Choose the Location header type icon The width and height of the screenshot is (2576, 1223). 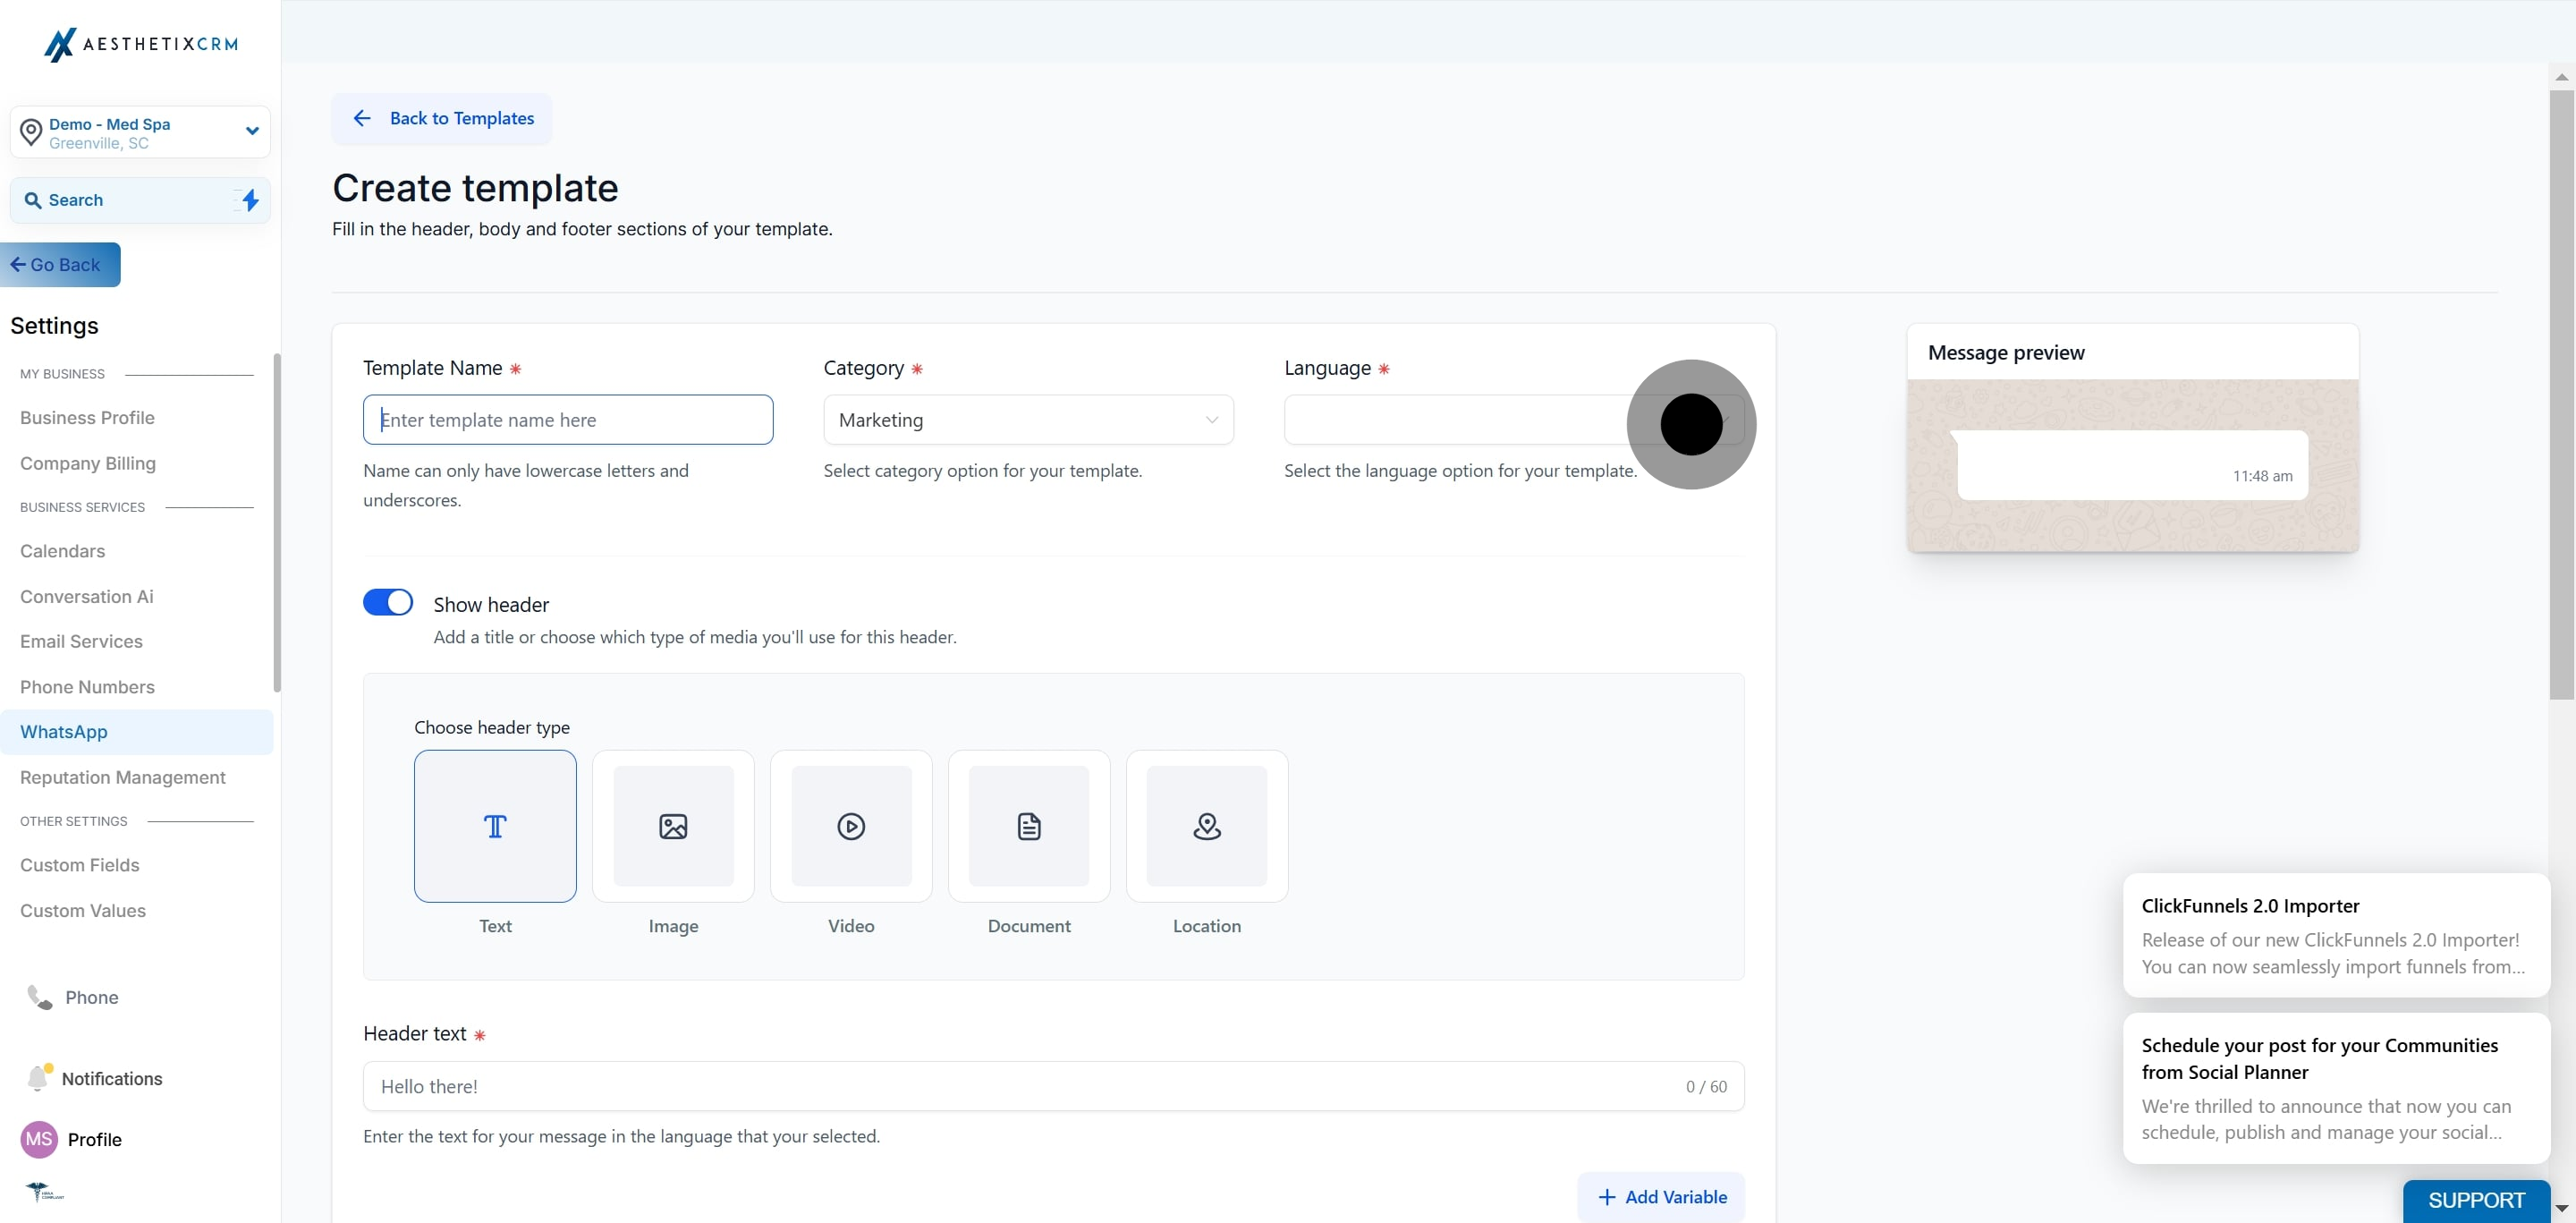(1207, 826)
